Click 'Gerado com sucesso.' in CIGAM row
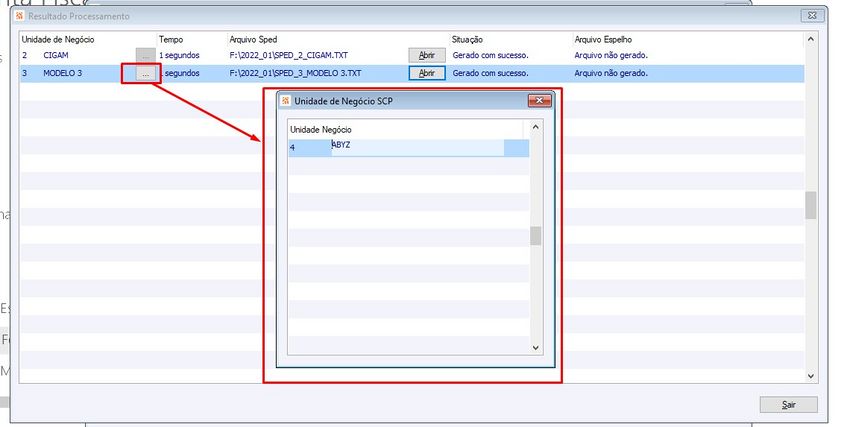This screenshot has height=427, width=850. (x=490, y=55)
